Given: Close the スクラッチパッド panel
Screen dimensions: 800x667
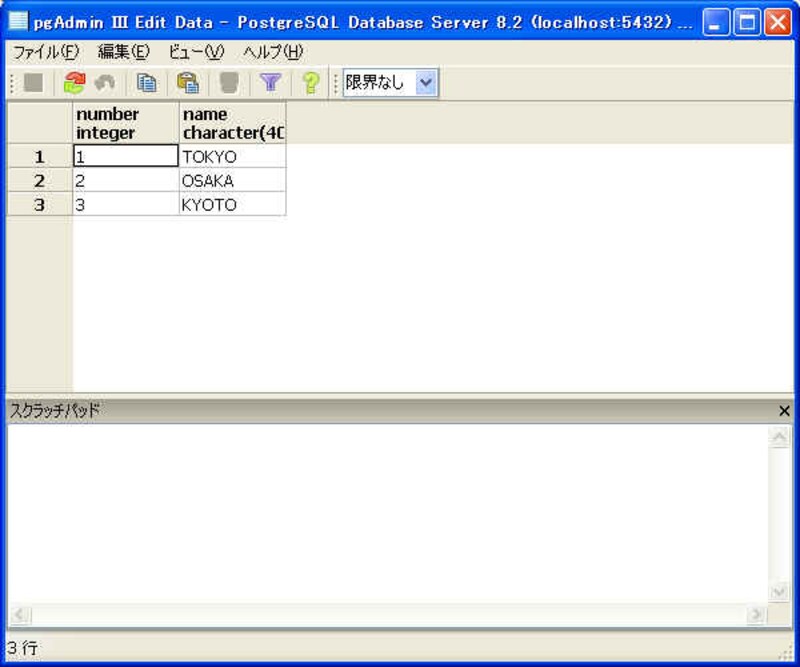Looking at the screenshot, I should (784, 411).
